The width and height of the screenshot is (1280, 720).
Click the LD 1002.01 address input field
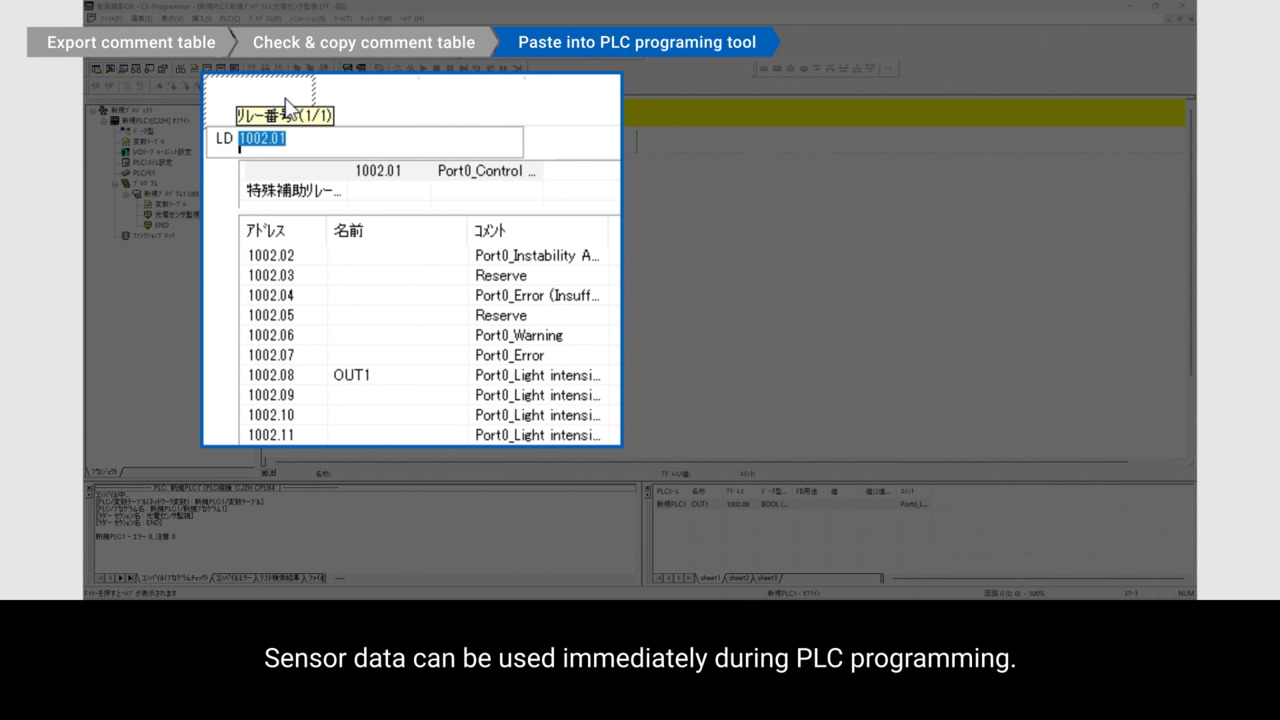[x=378, y=140]
